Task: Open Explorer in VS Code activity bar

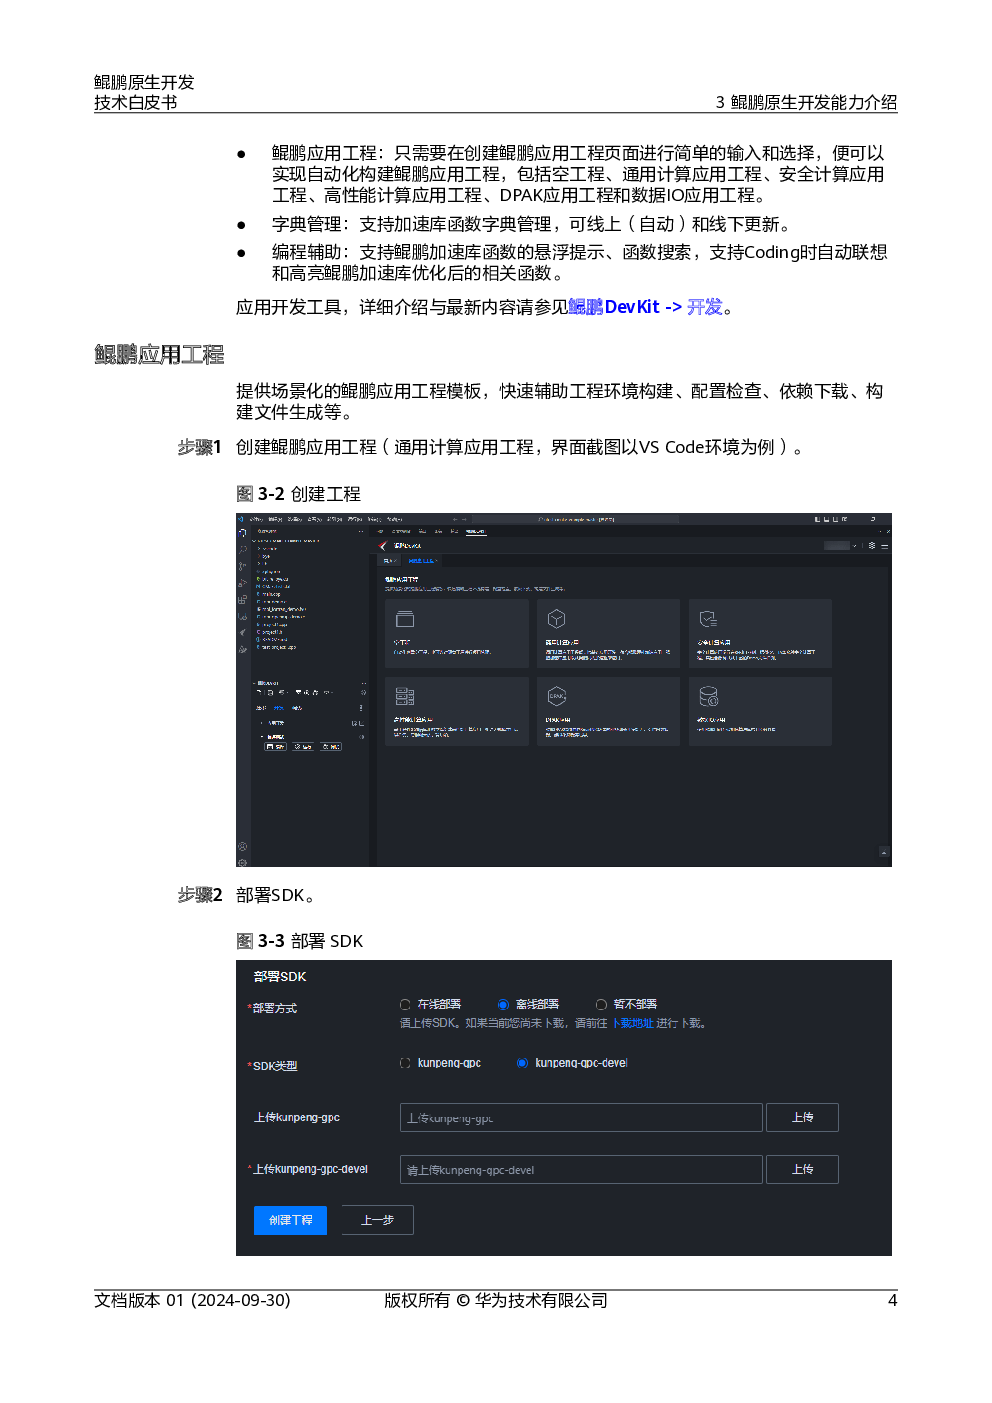Action: click(x=242, y=533)
